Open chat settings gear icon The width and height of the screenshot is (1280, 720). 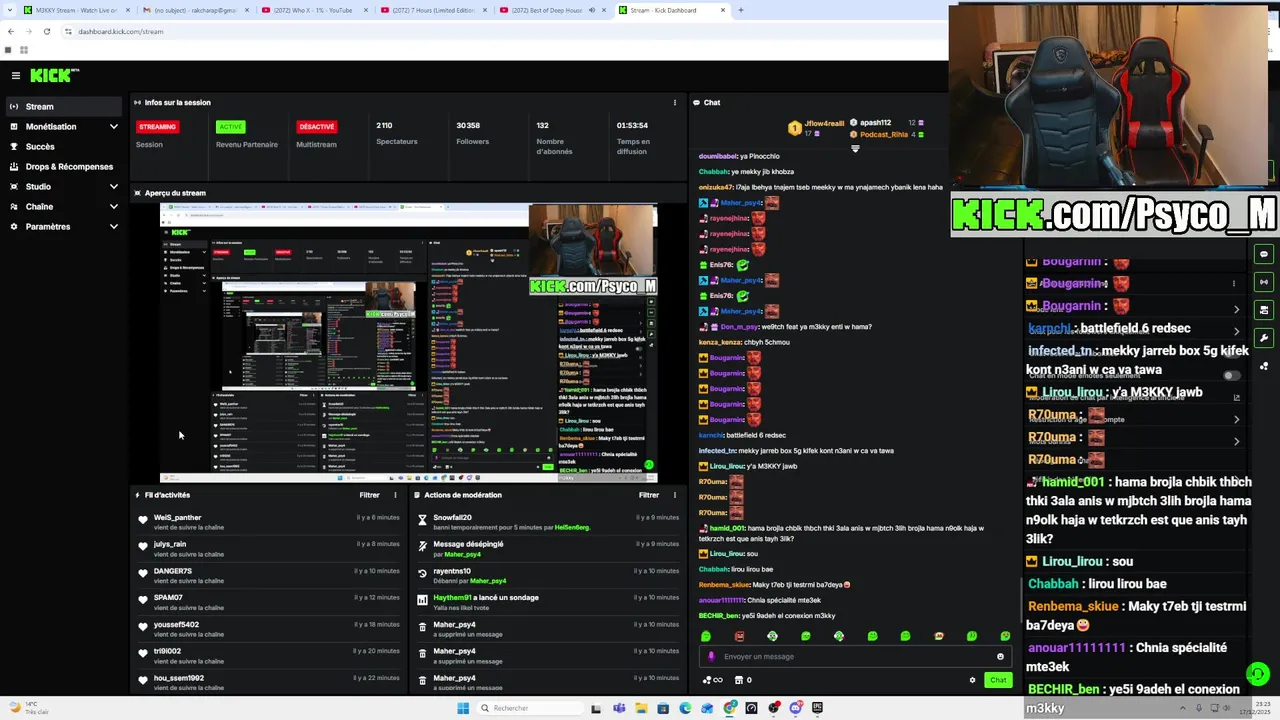(x=972, y=680)
